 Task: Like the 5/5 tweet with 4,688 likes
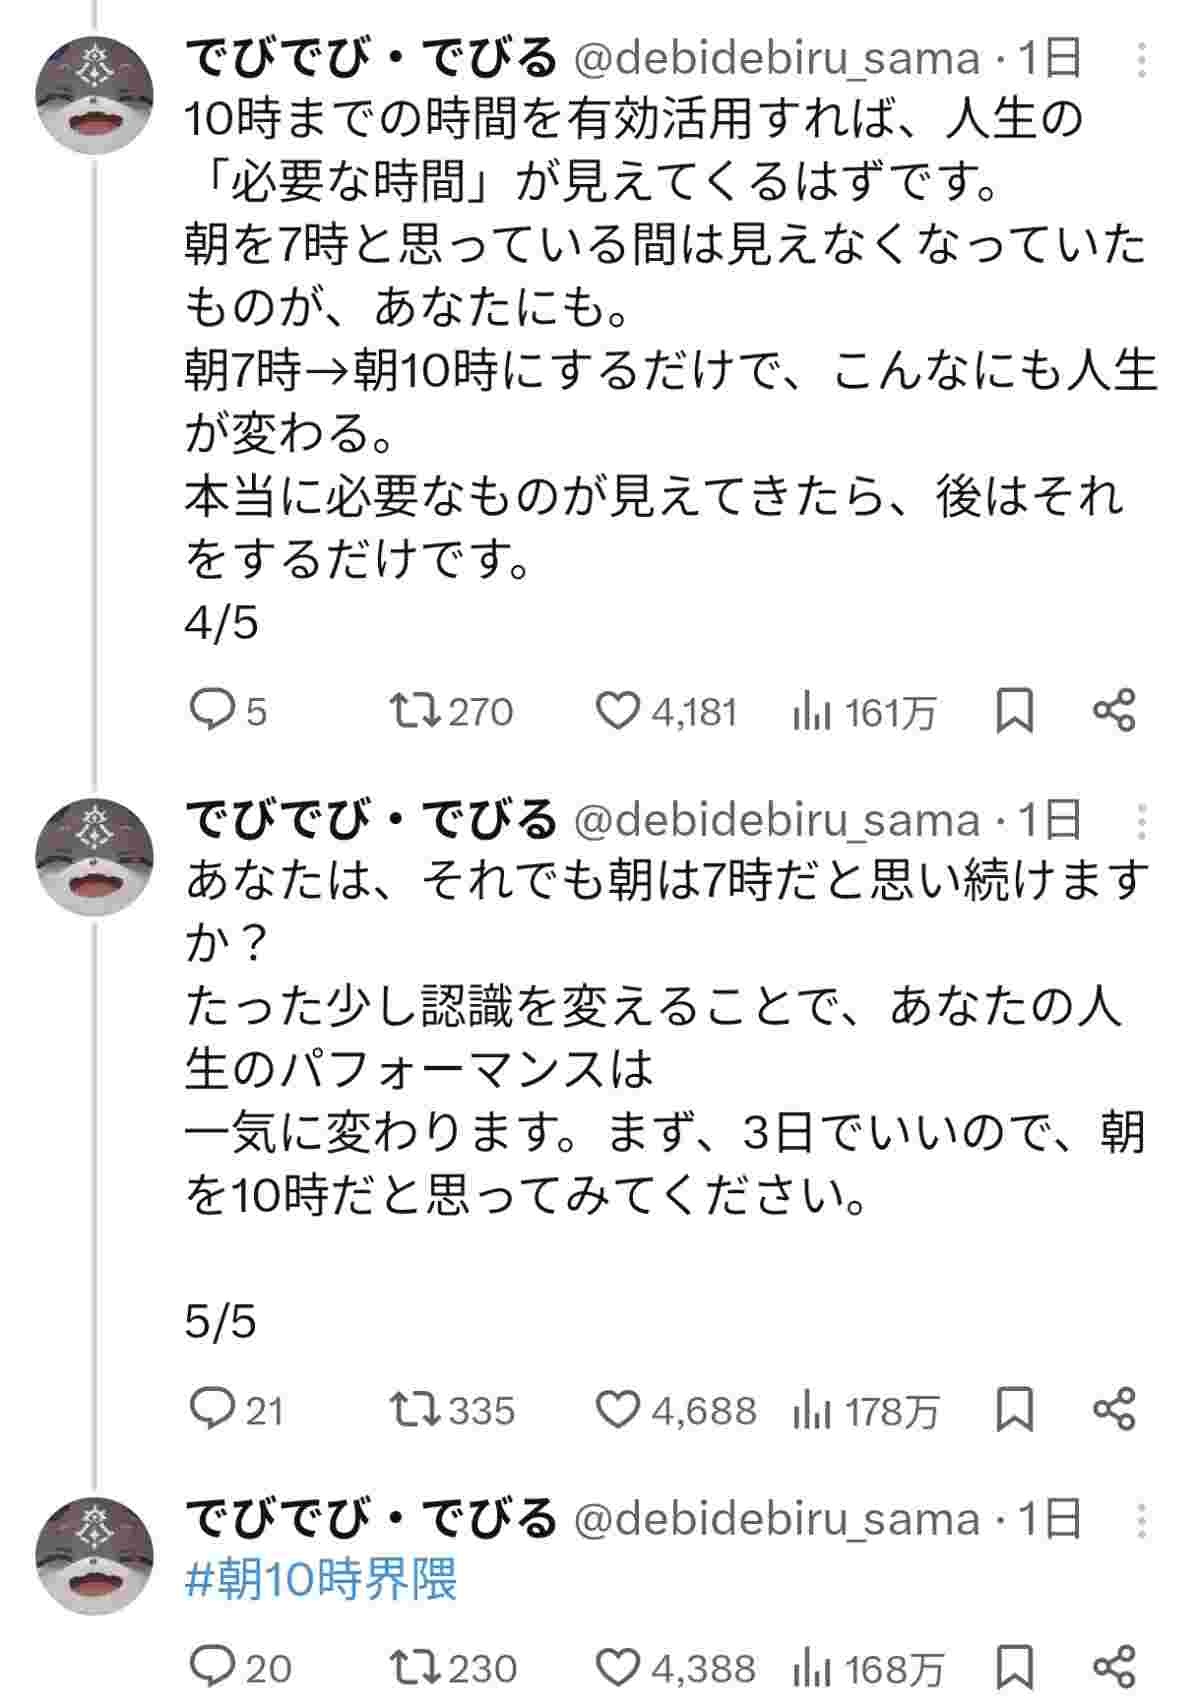[x=617, y=1409]
